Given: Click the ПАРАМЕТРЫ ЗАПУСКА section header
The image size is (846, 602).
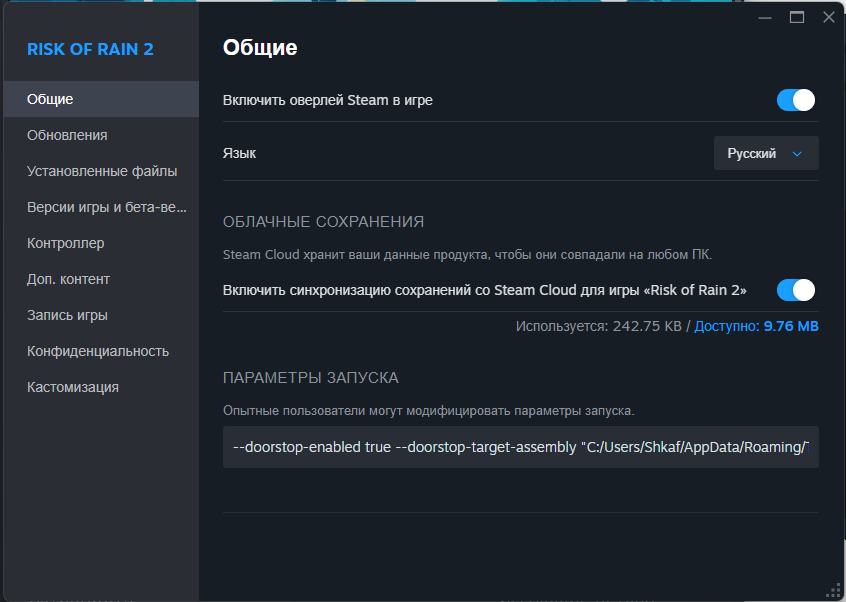Looking at the screenshot, I should pyautogui.click(x=311, y=378).
